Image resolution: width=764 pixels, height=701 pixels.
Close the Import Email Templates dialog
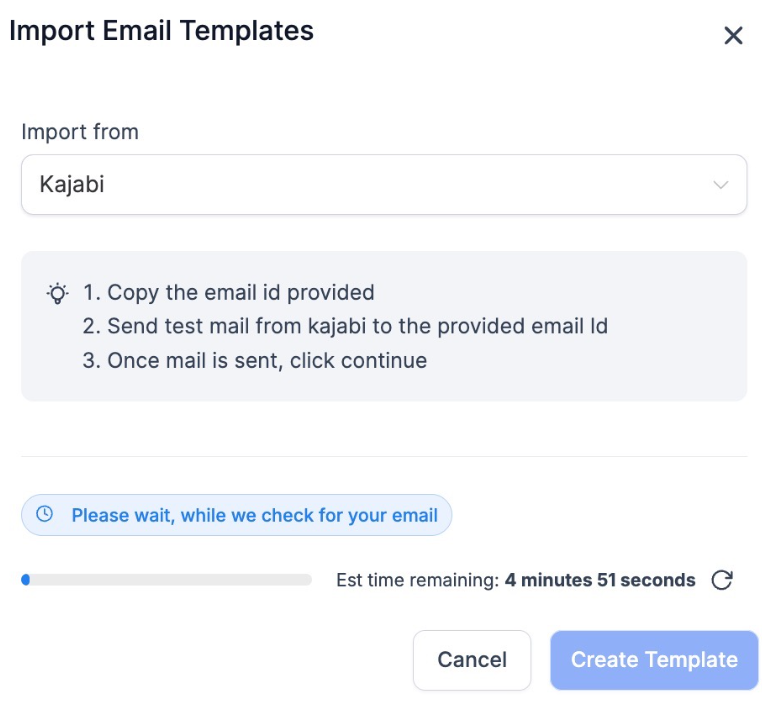733,36
